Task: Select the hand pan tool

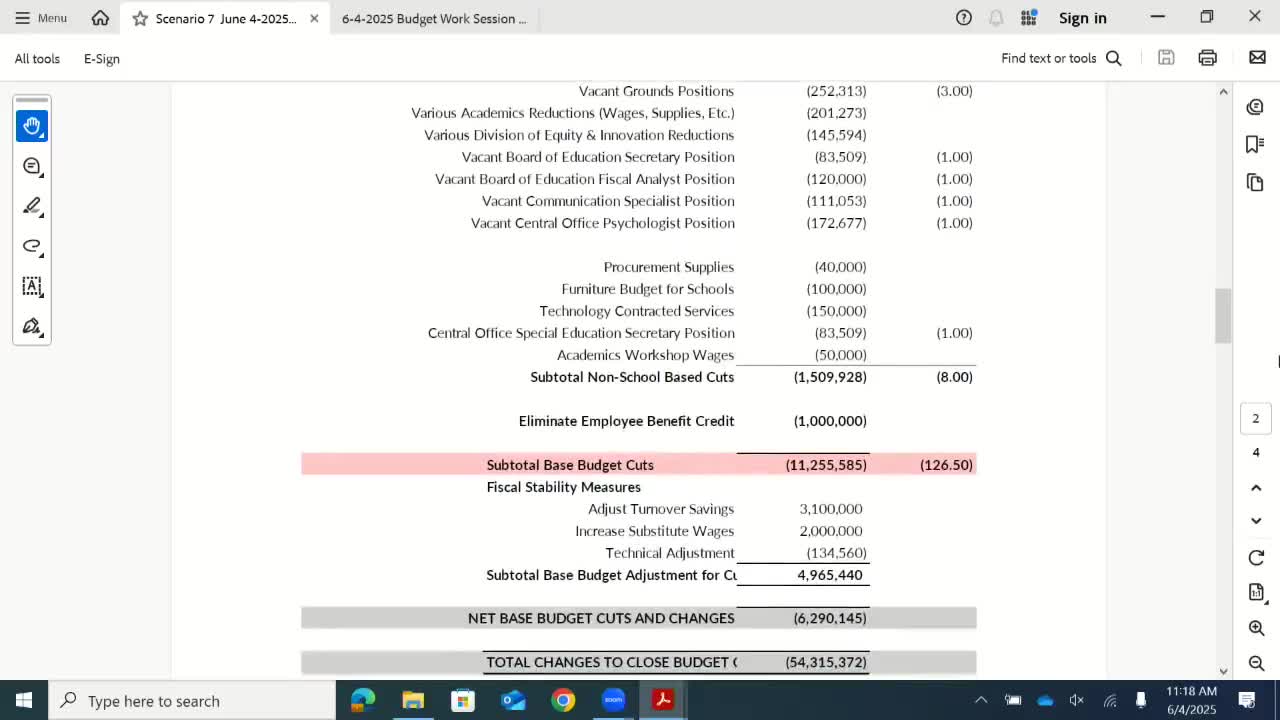Action: tap(32, 126)
